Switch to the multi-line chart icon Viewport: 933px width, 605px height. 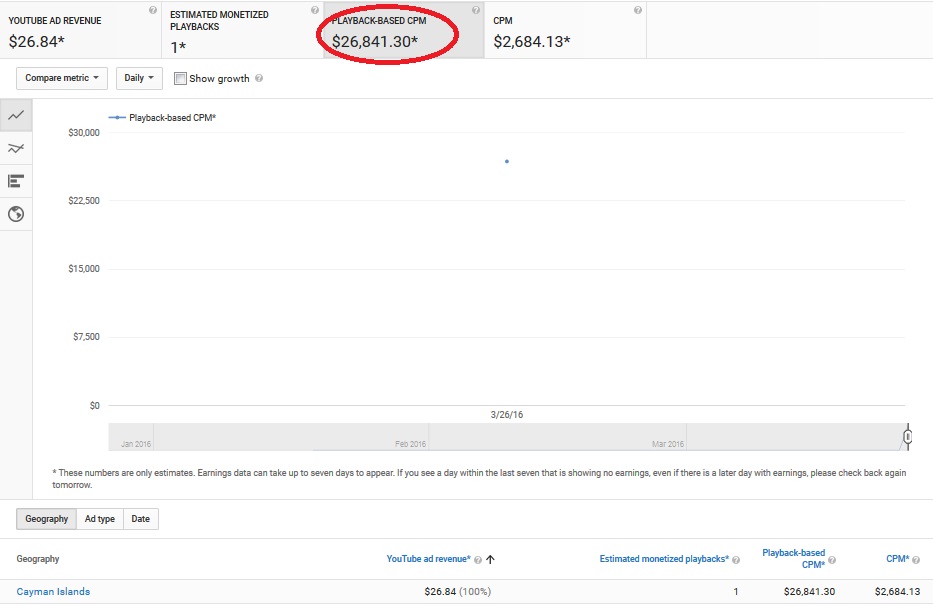pyautogui.click(x=16, y=148)
